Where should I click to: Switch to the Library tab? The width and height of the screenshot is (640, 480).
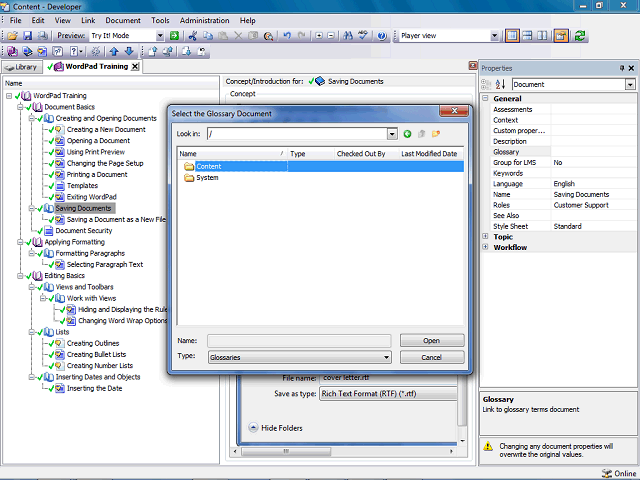[22, 67]
